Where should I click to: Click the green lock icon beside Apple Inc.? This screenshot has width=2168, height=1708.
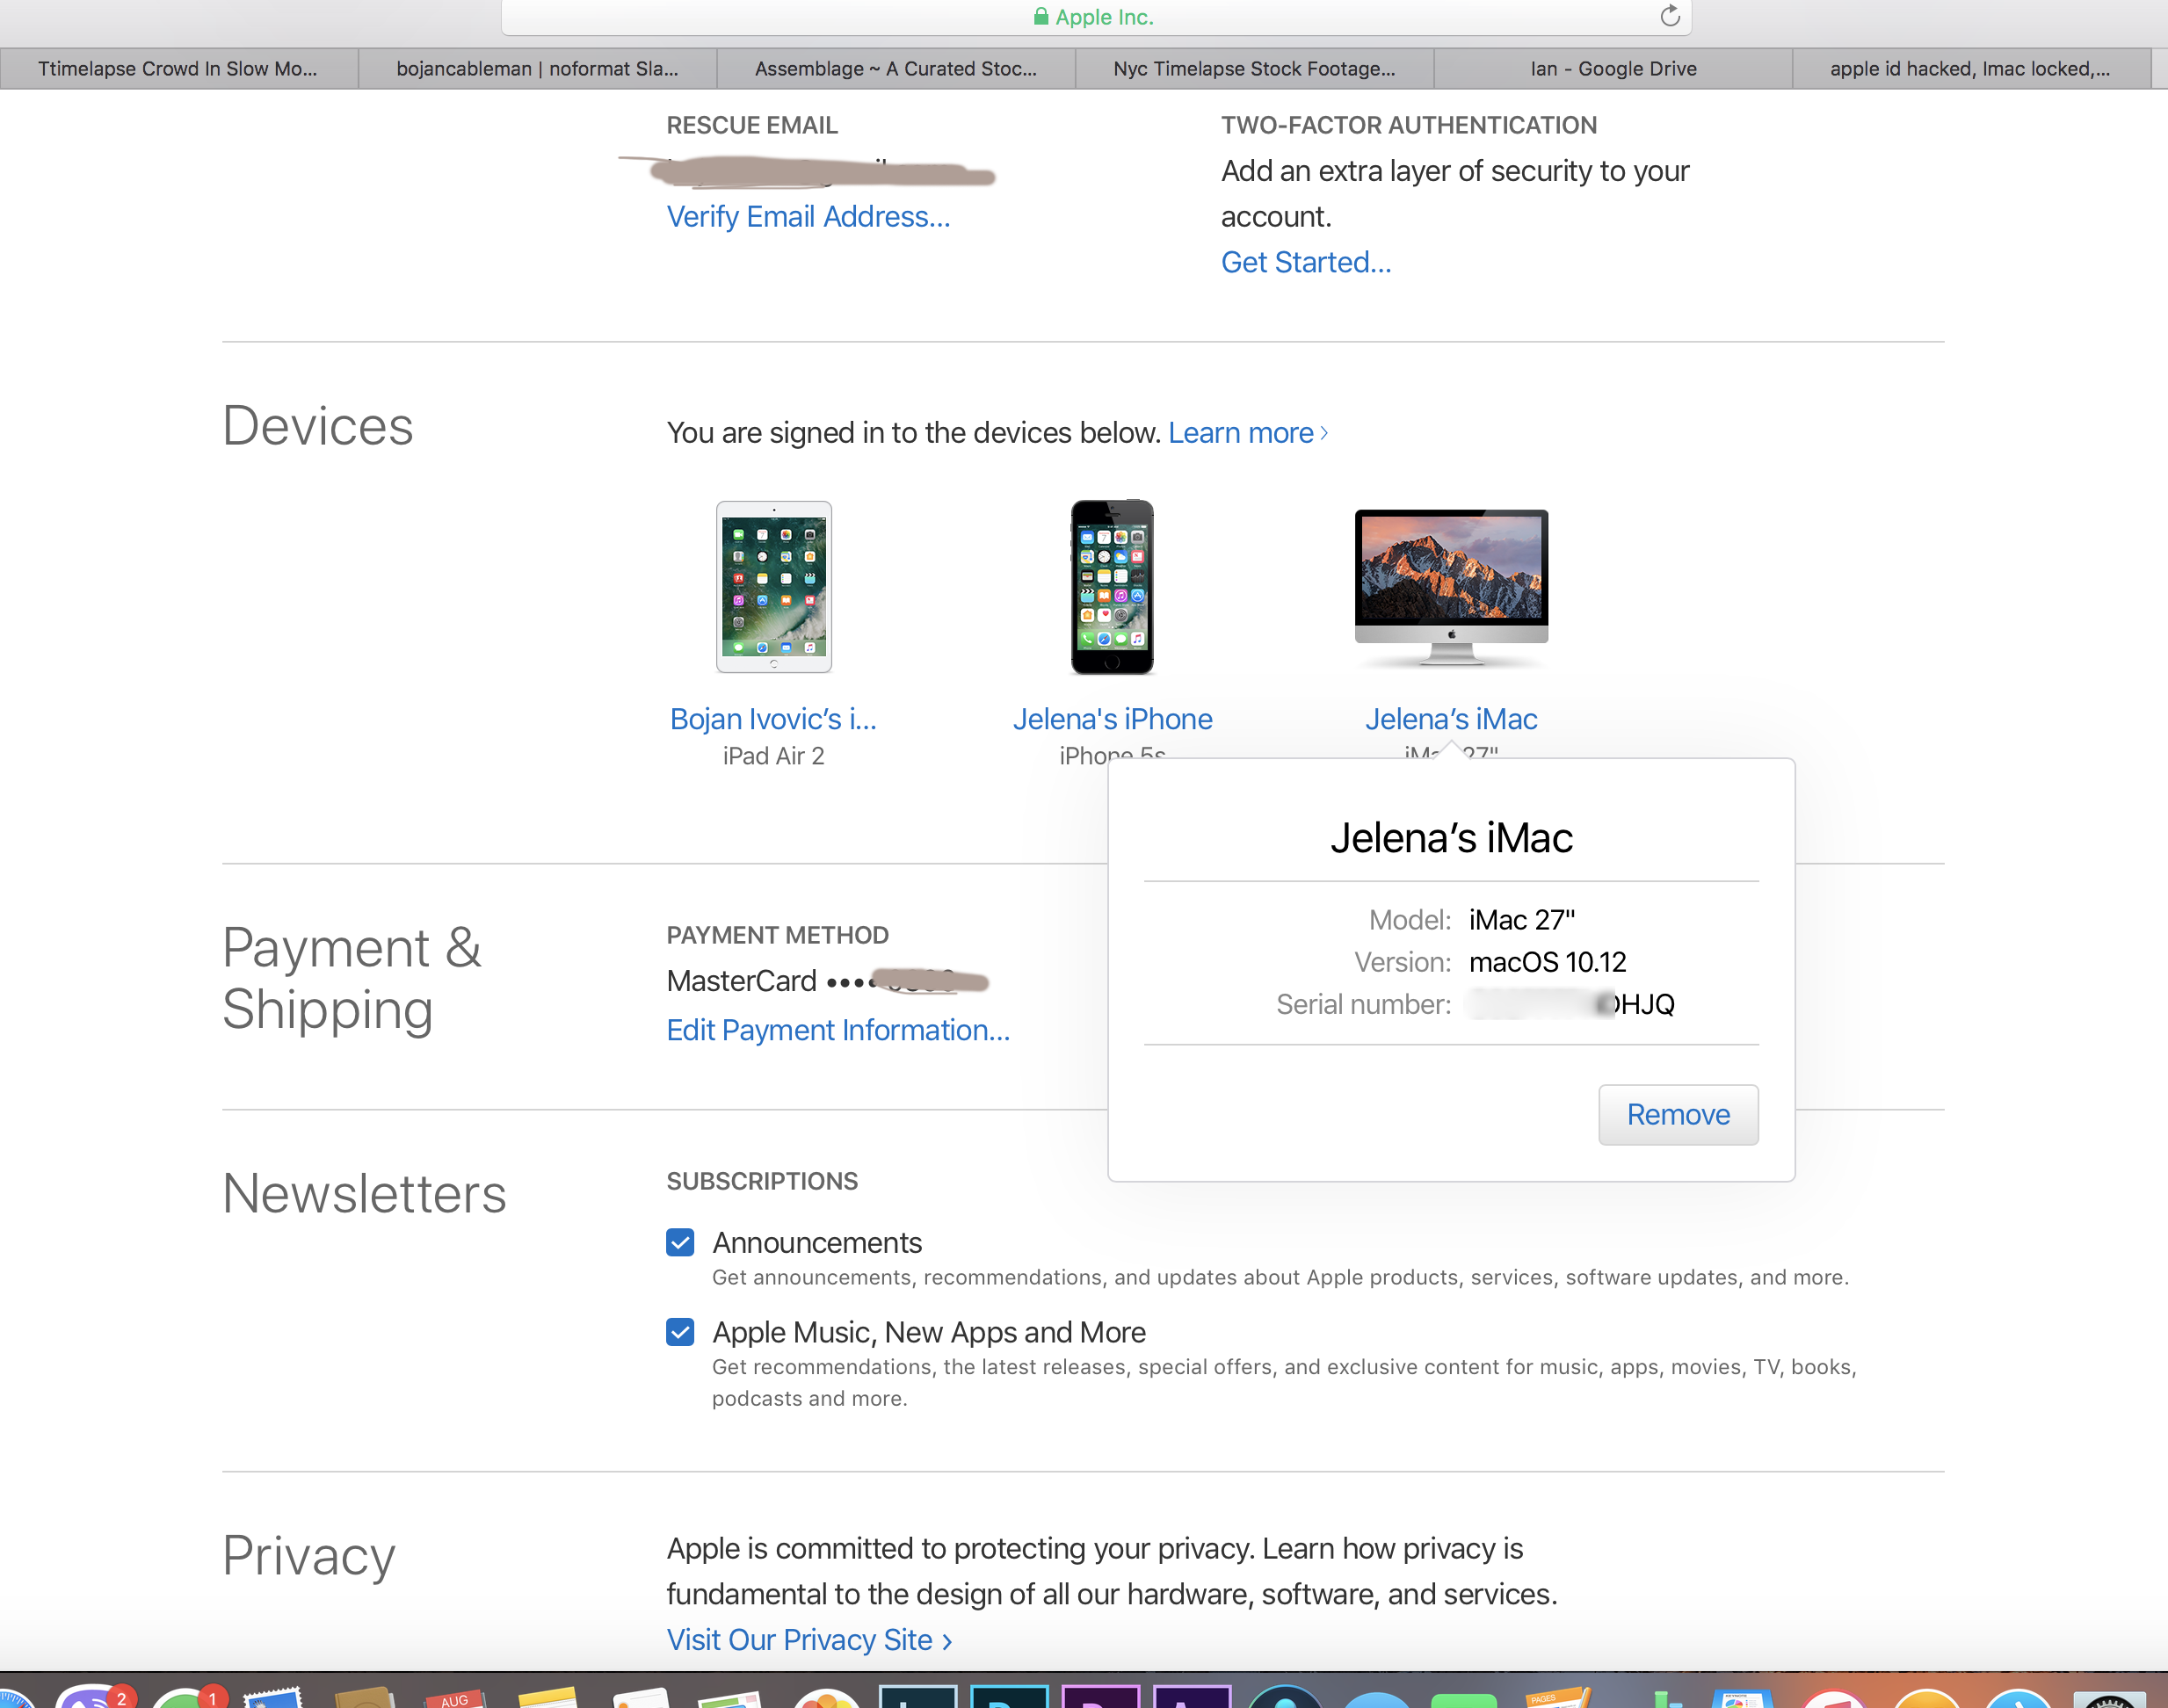pyautogui.click(x=1041, y=17)
